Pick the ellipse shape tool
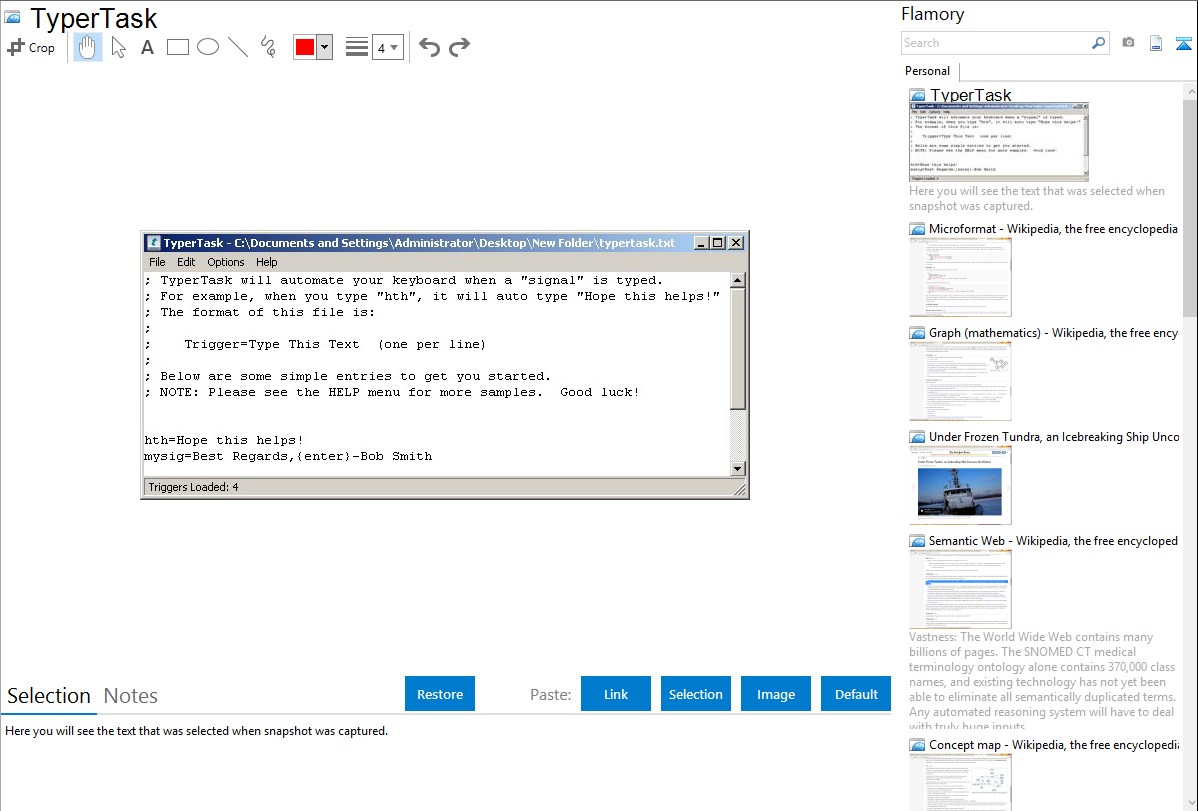The image size is (1198, 811). coord(208,47)
